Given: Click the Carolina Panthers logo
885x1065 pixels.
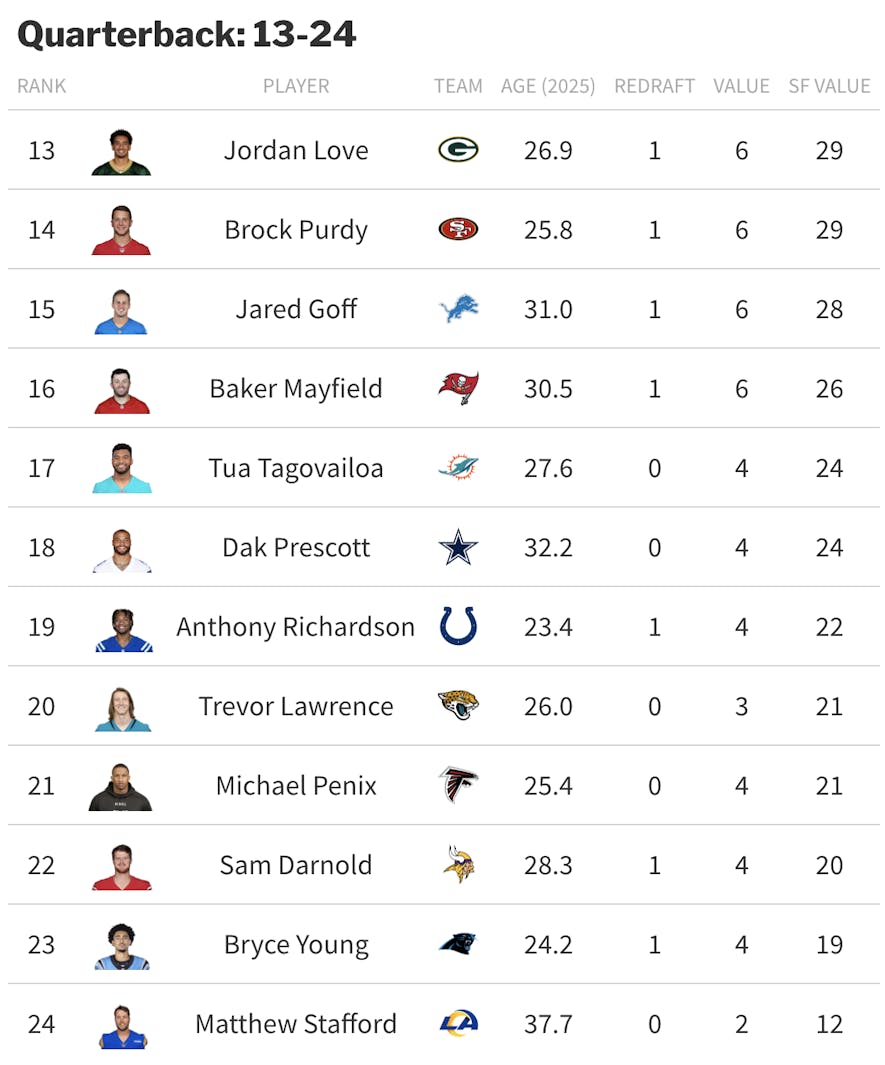Looking at the screenshot, I should pos(458,943).
